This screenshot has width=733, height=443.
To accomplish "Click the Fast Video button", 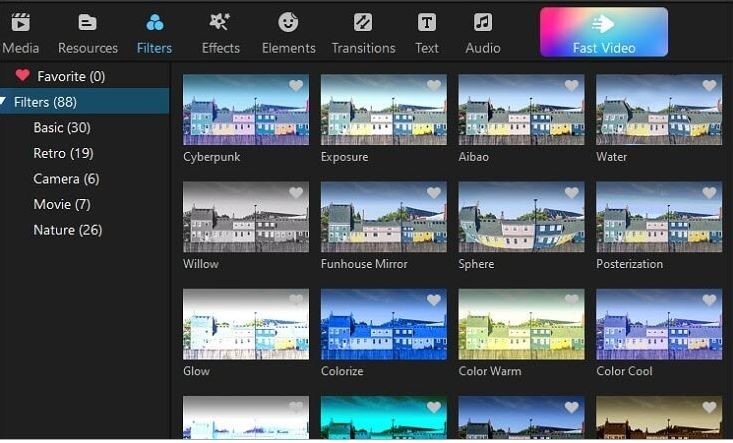I will point(604,32).
